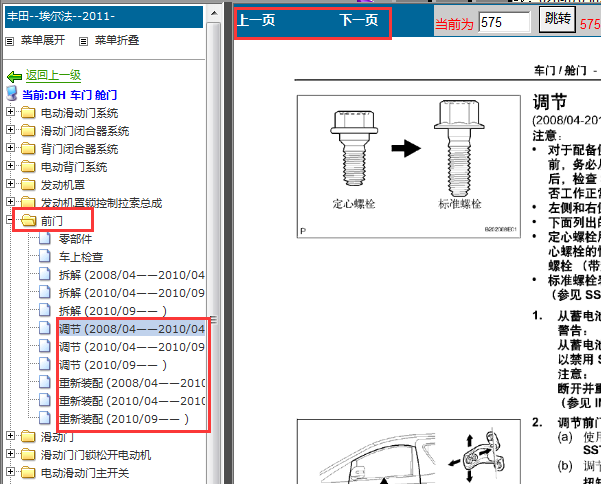The height and width of the screenshot is (484, 601).
Task: Click the folder icon of 滑动门闭合器系统
Action: (28, 131)
